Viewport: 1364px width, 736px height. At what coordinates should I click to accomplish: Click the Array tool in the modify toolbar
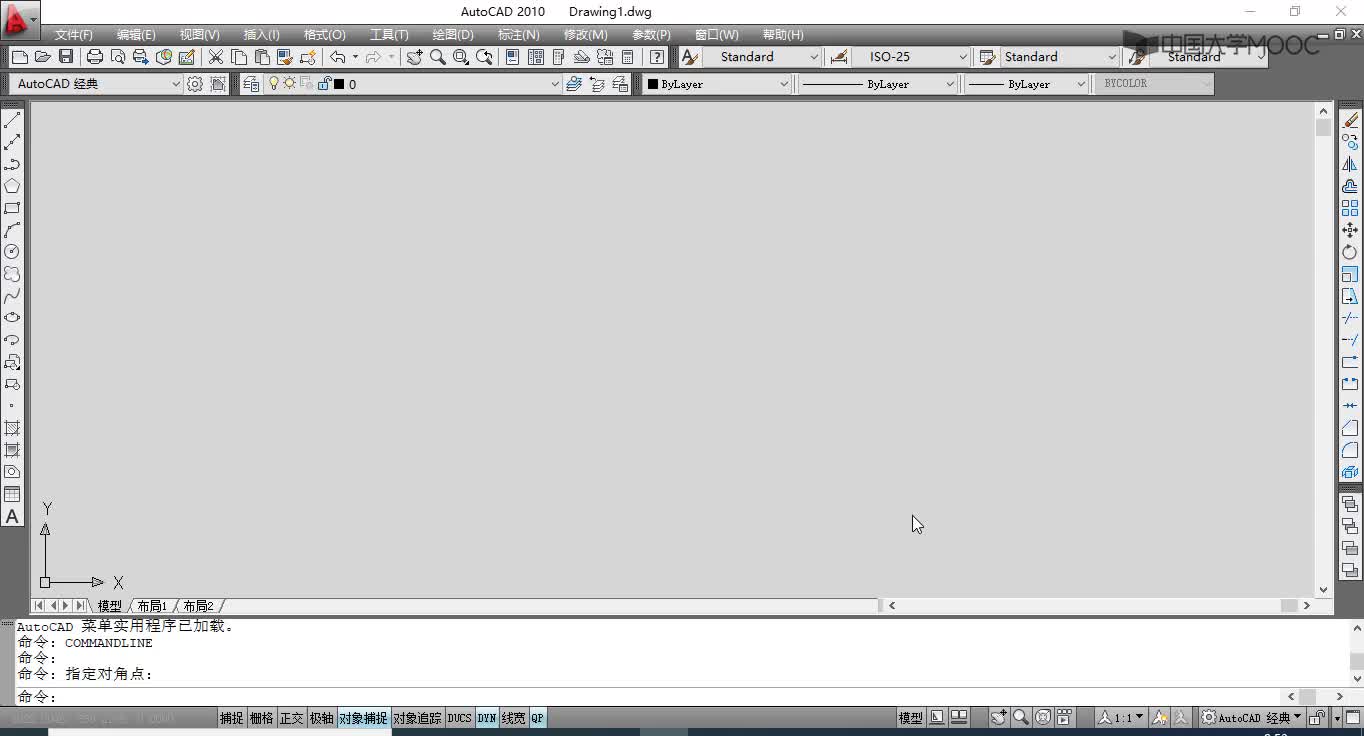click(x=1350, y=208)
